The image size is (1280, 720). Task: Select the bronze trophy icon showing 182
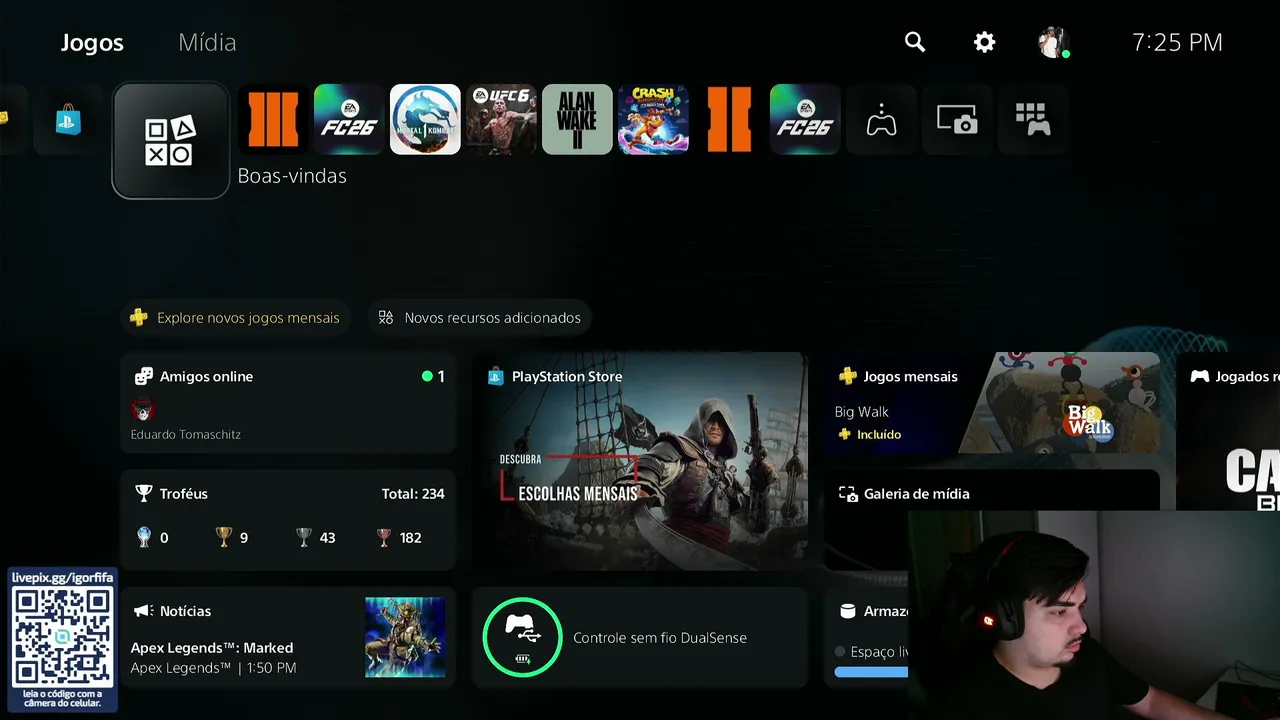pos(384,537)
